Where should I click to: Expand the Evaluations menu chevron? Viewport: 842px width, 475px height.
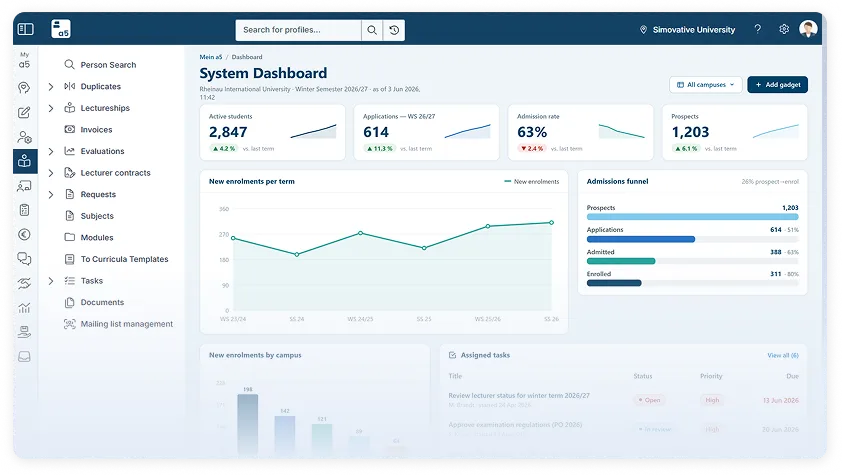tap(51, 151)
